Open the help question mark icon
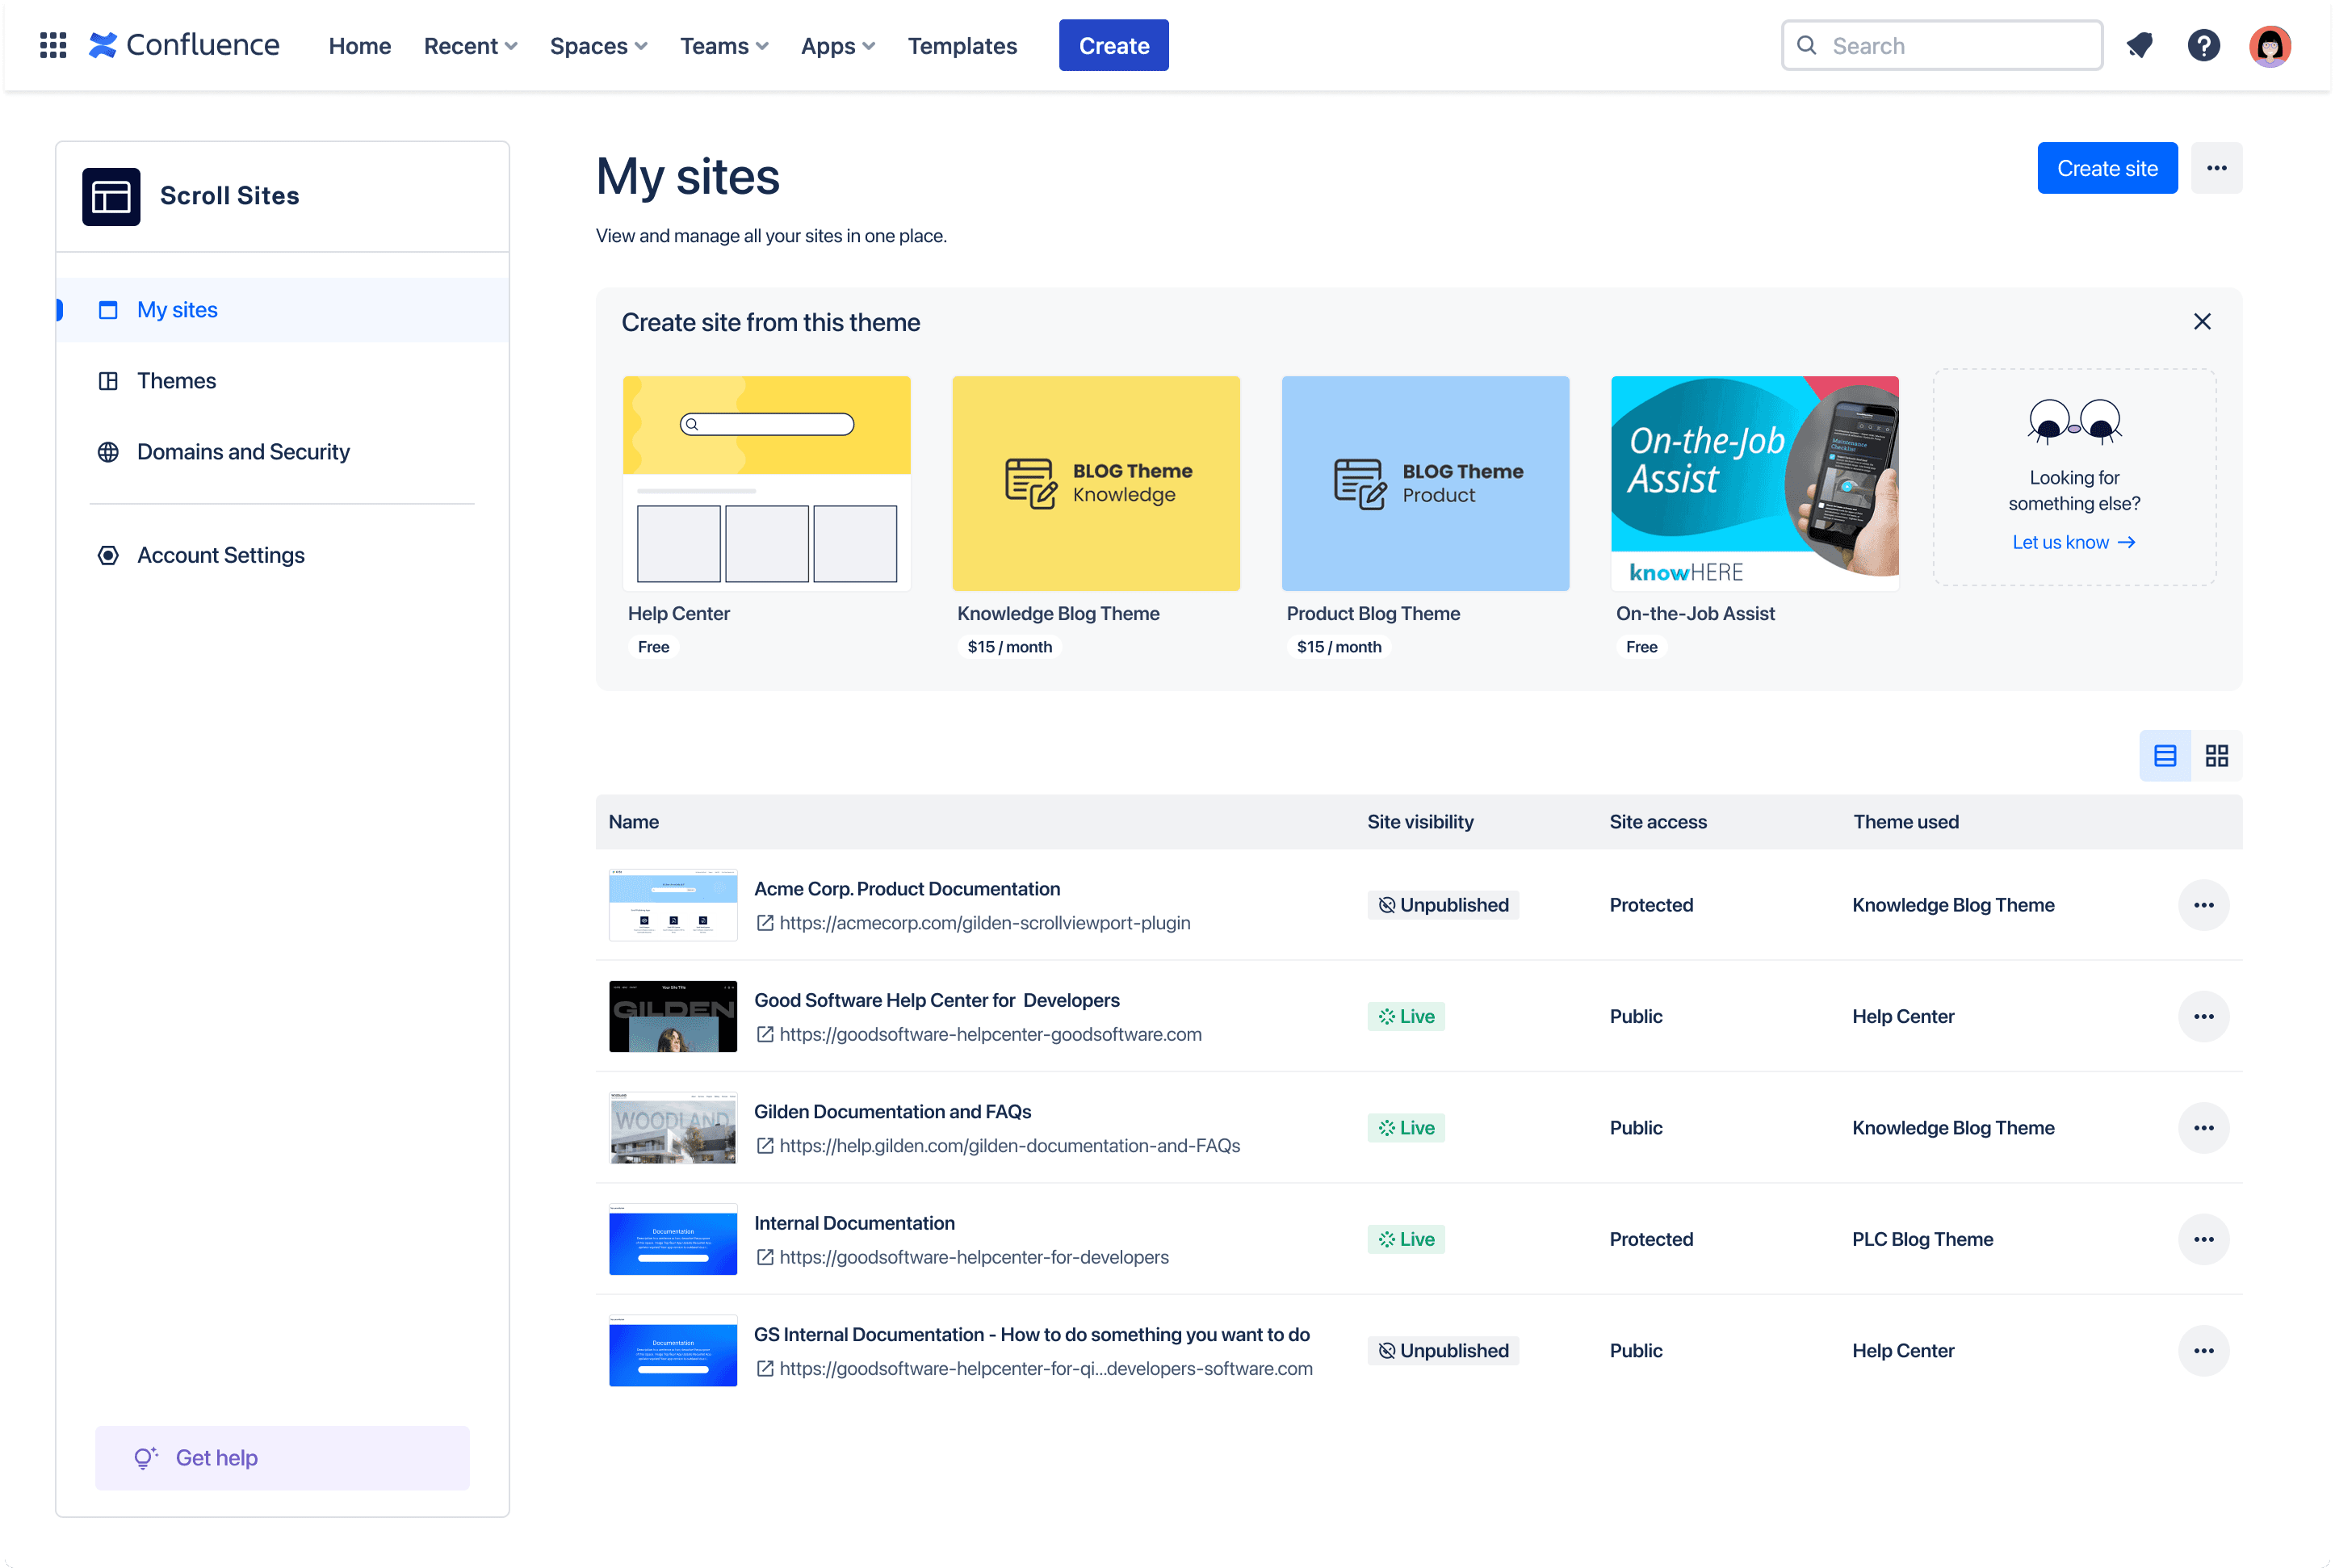This screenshot has height=1568, width=2335. pos(2203,45)
